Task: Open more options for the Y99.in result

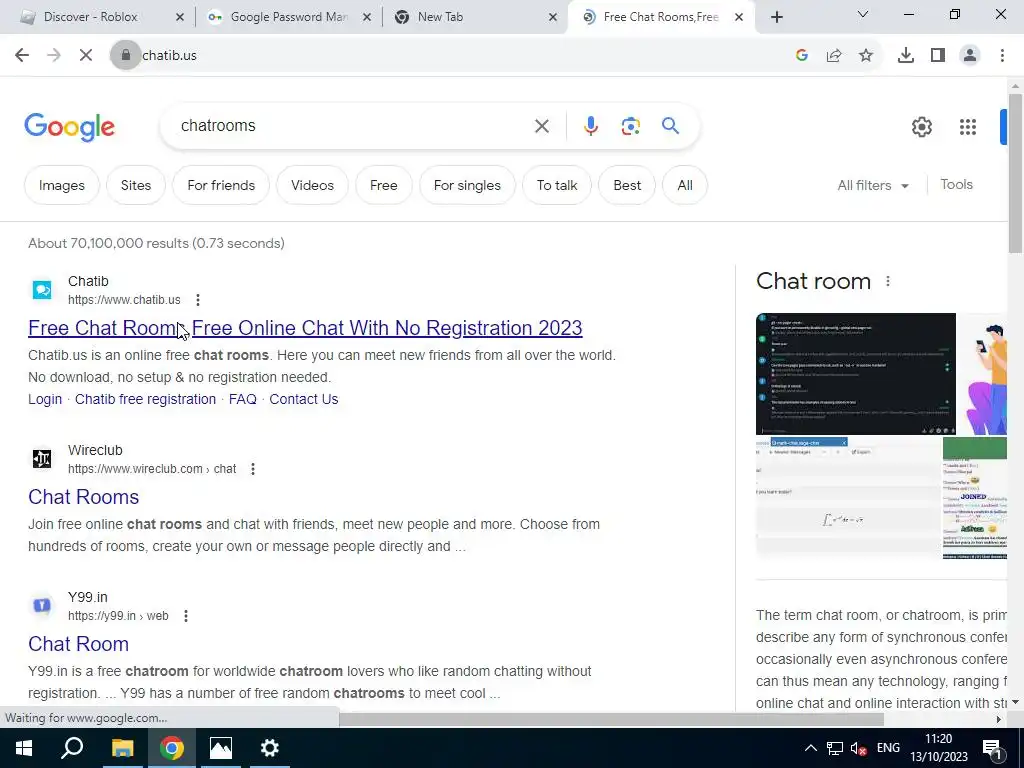Action: (185, 616)
